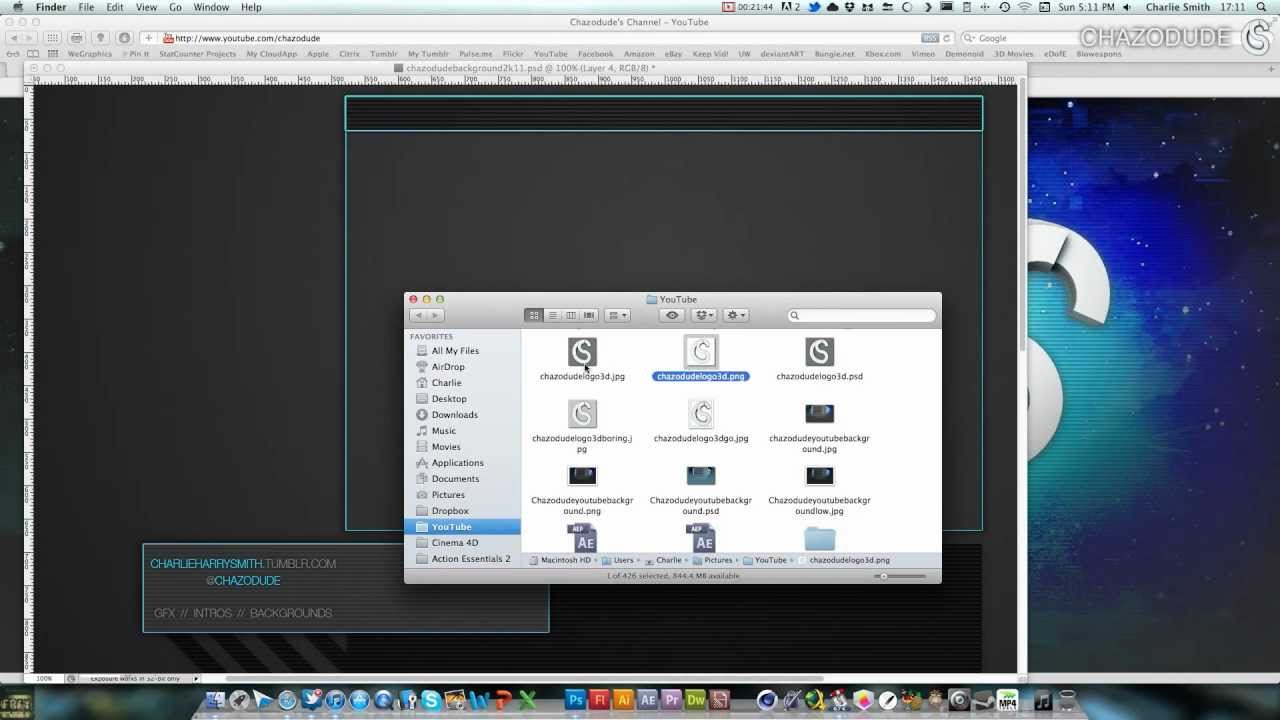Viewport: 1280px width, 720px height.
Task: Open the Help menu
Action: point(251,7)
